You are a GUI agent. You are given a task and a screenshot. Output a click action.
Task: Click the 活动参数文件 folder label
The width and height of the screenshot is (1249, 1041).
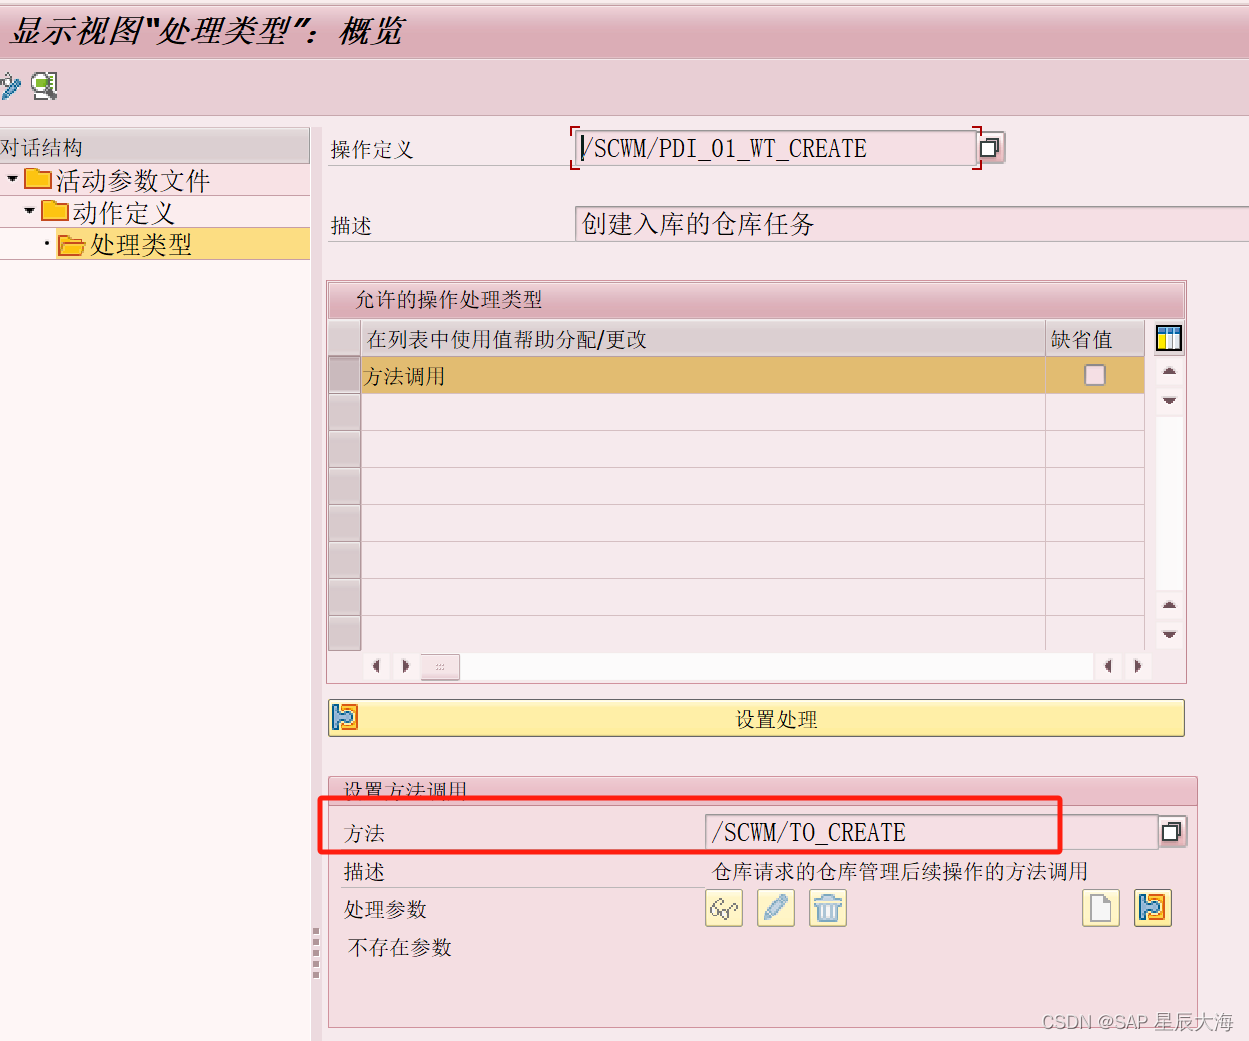click(x=133, y=181)
